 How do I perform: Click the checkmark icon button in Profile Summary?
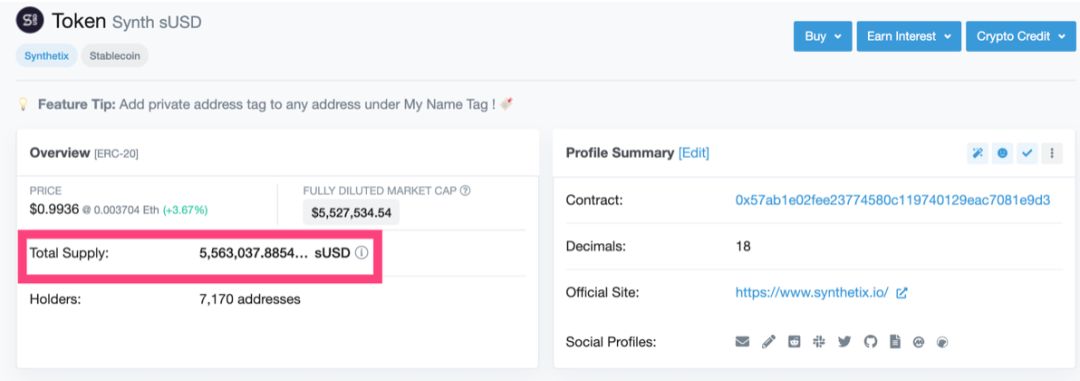tap(1027, 154)
